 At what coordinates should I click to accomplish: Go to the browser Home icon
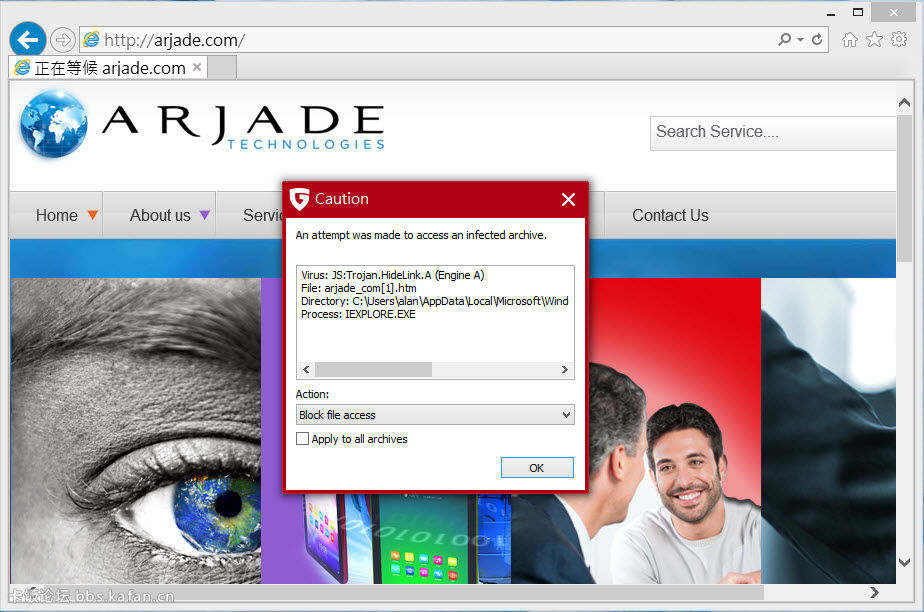click(850, 39)
